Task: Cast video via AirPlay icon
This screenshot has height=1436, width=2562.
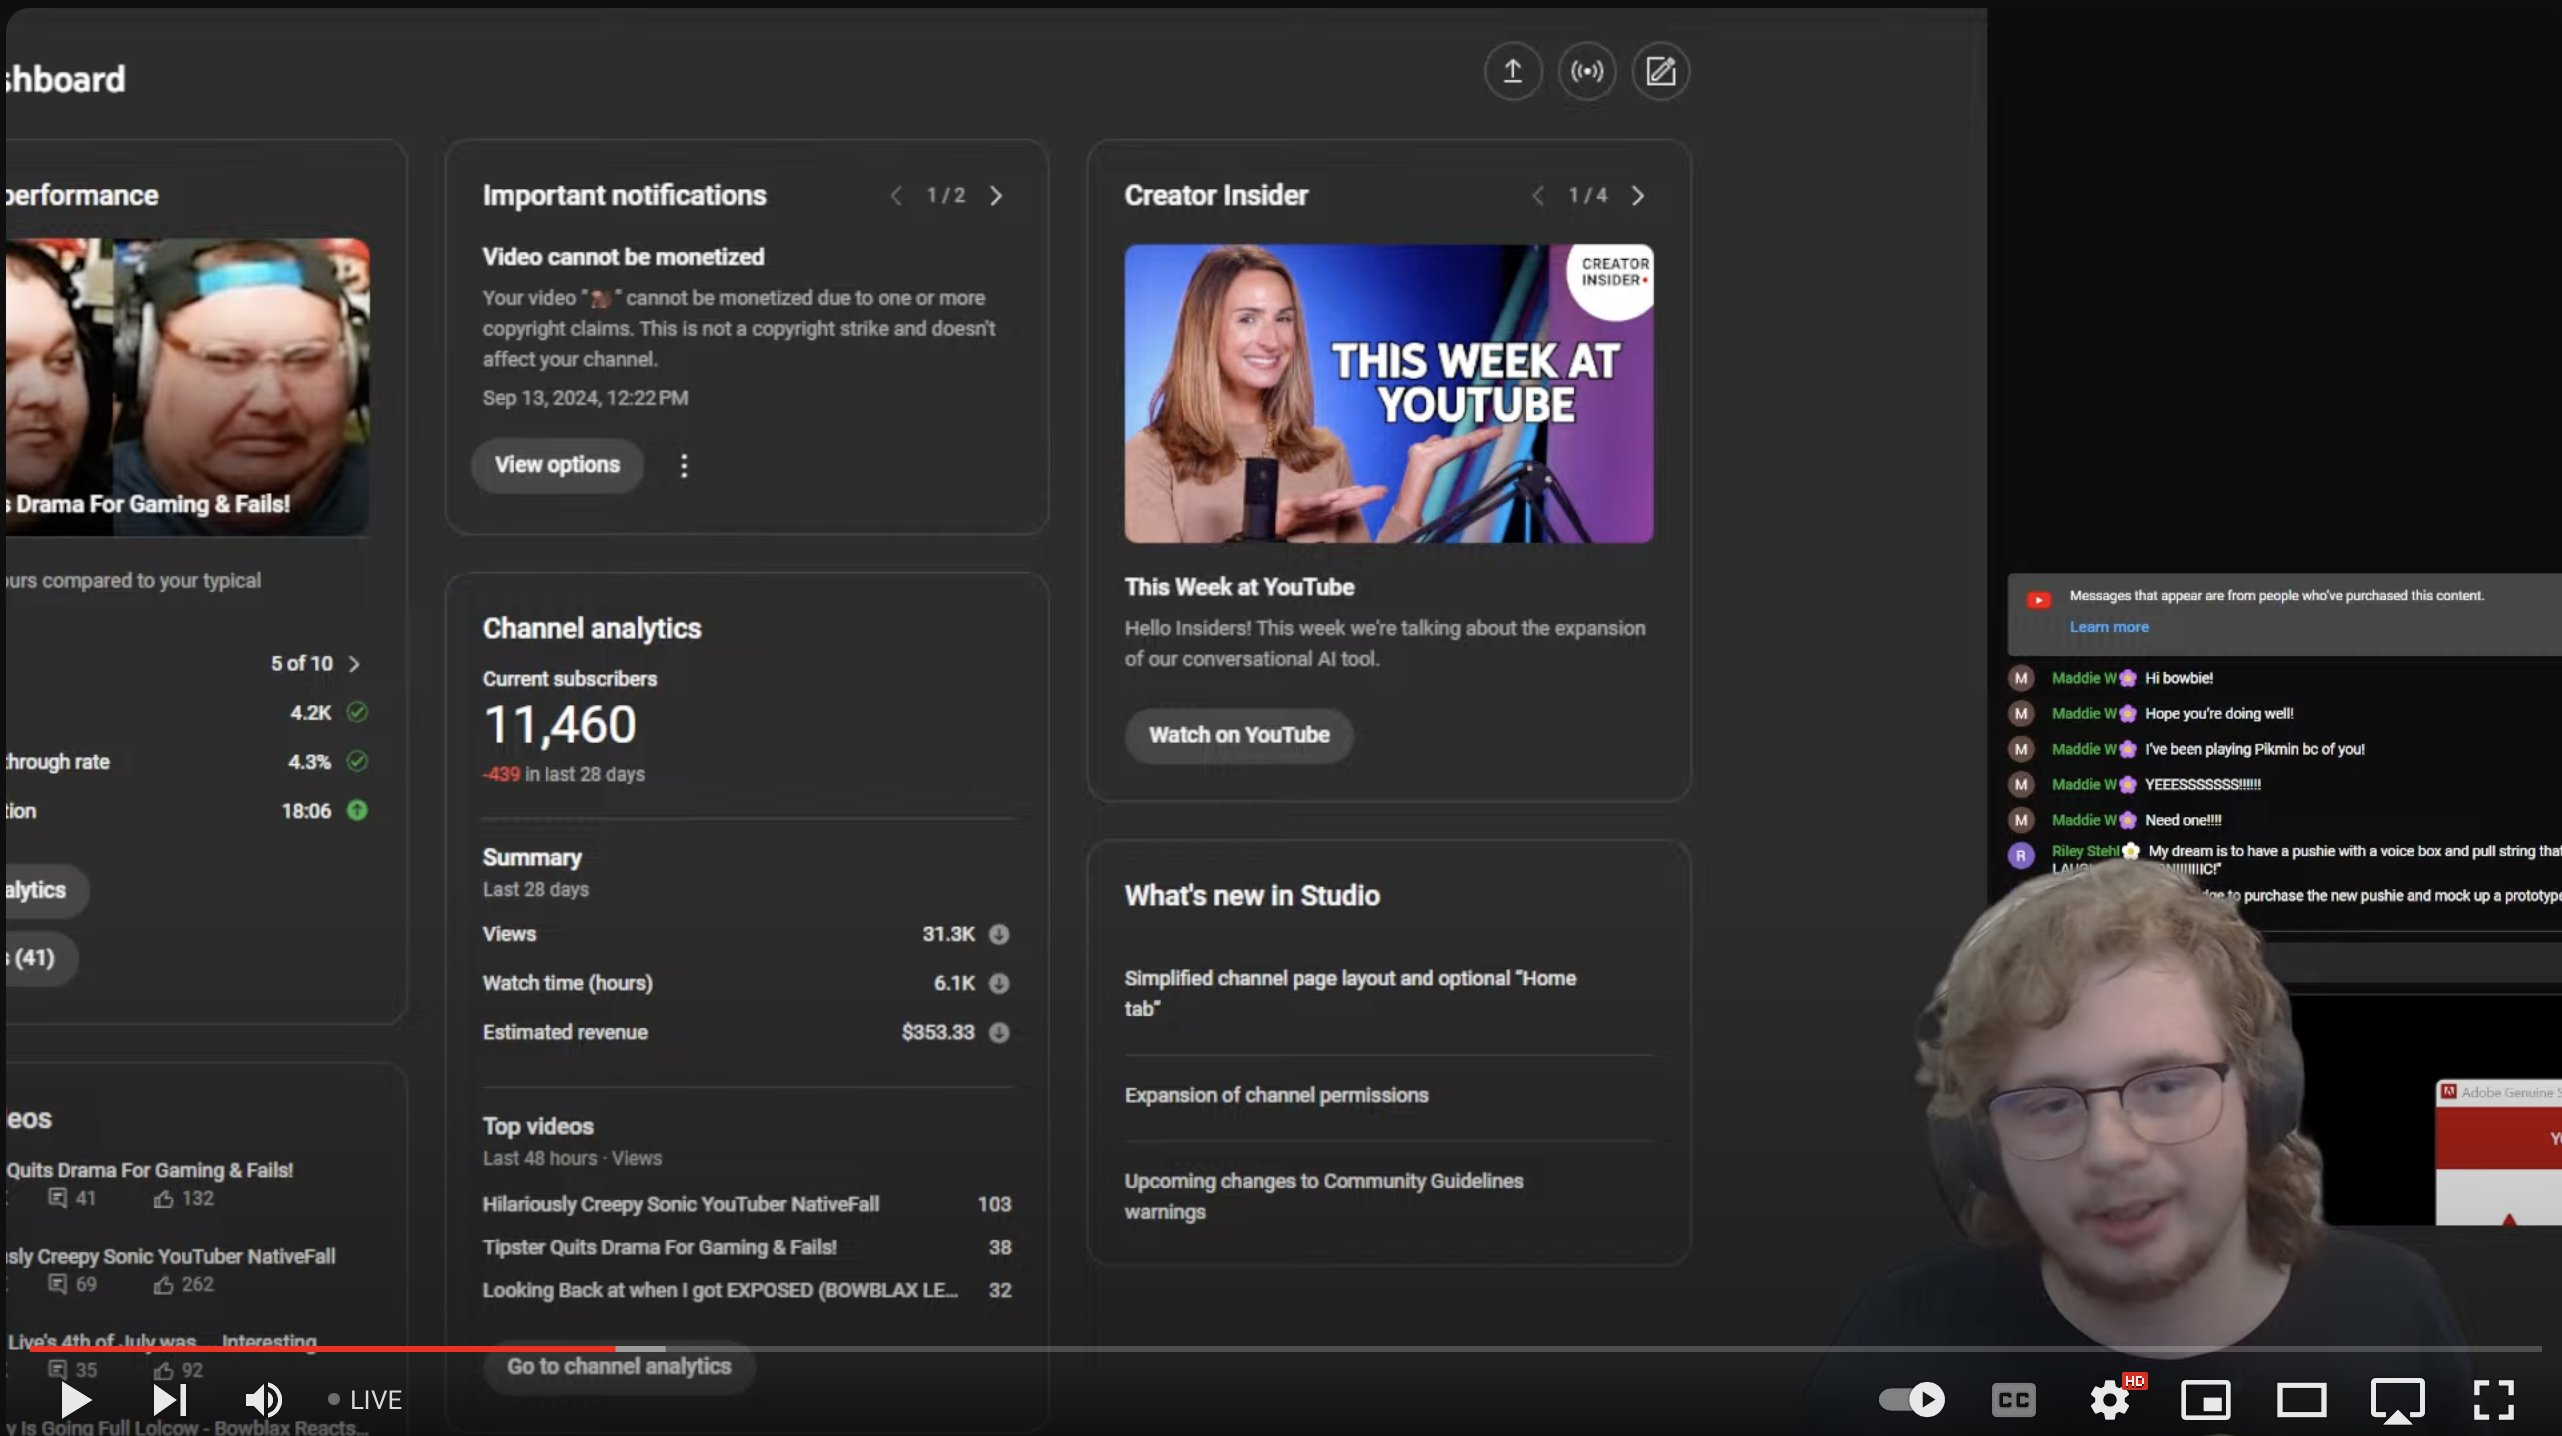Action: (x=2397, y=1400)
